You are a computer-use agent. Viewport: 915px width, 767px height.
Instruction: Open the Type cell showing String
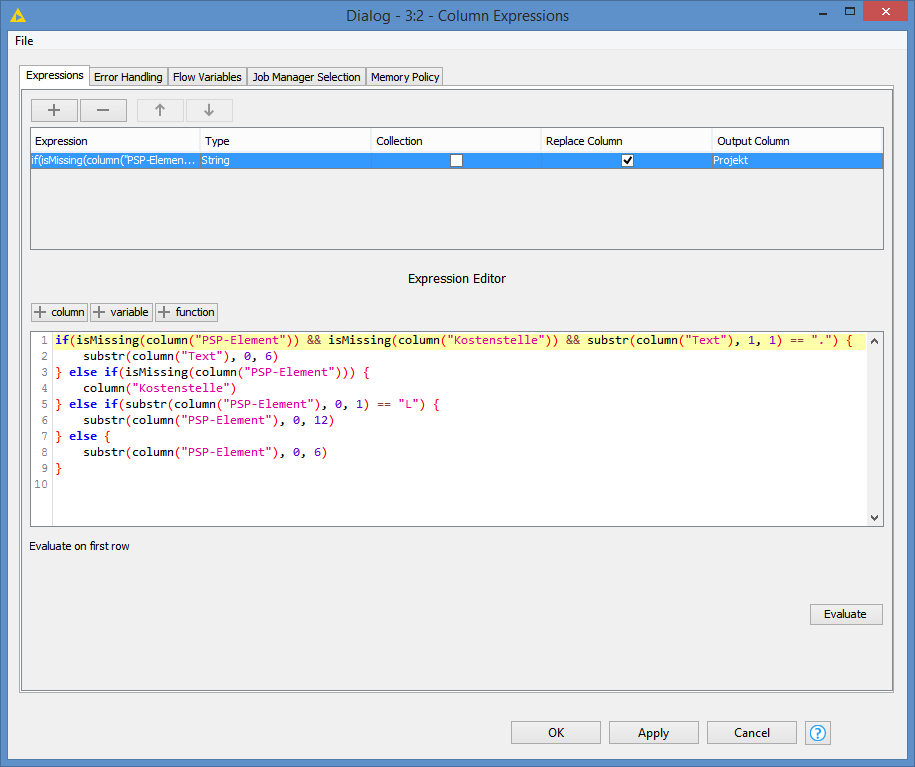[285, 160]
